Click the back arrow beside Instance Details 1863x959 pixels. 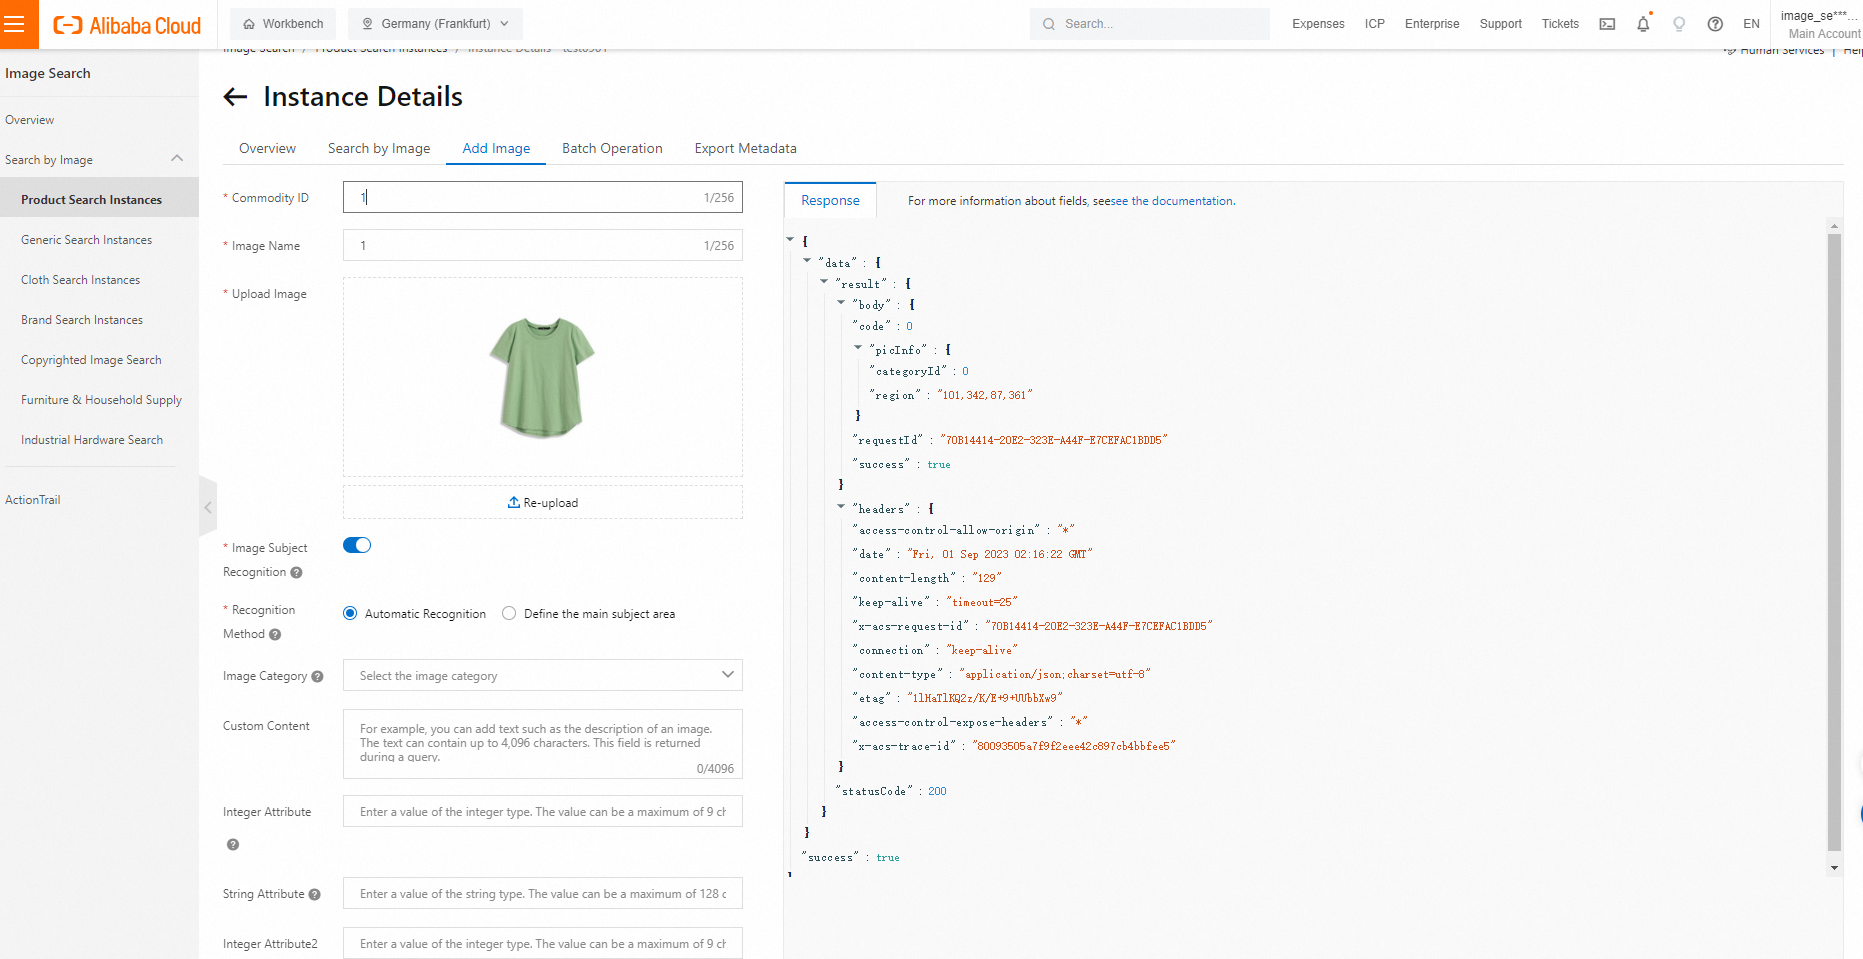point(235,97)
